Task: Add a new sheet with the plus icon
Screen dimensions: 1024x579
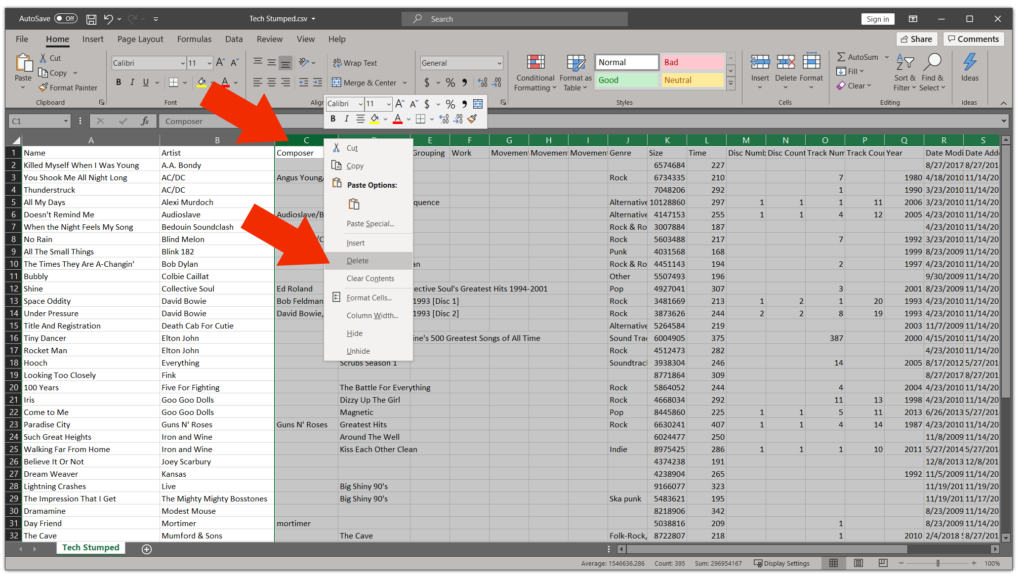Action: tap(147, 549)
